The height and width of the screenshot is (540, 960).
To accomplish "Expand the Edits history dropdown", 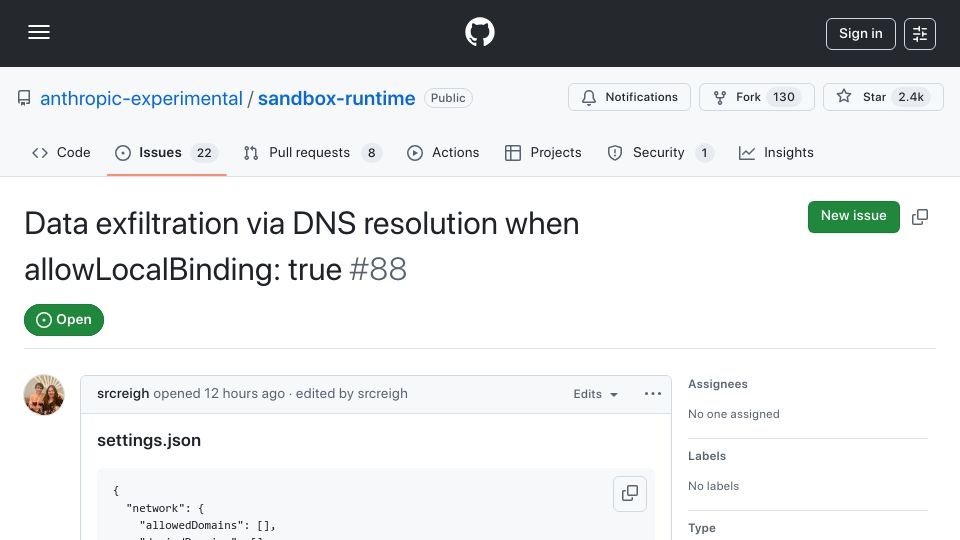I will (x=595, y=394).
